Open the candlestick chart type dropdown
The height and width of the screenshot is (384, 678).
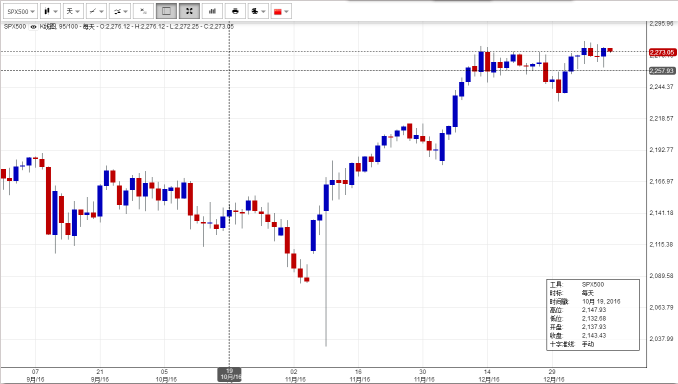(x=51, y=11)
